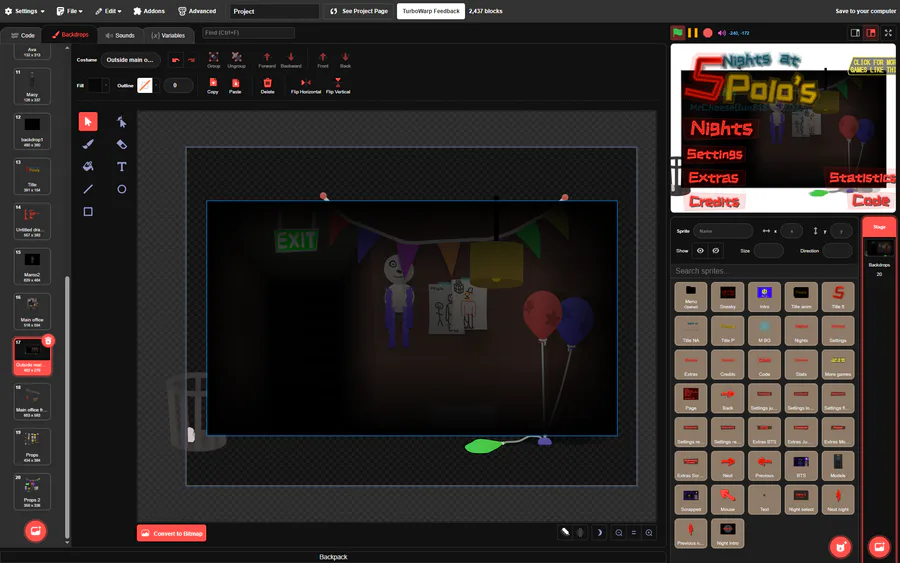Click Convert to Bitmap button
Viewport: 900px width, 563px height.
[x=172, y=533]
